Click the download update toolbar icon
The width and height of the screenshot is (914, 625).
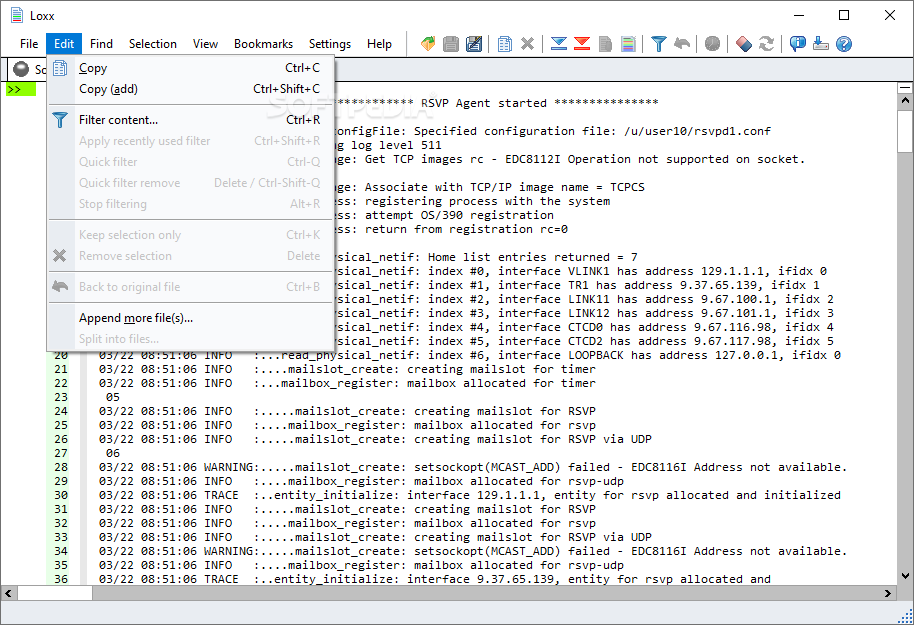(821, 44)
